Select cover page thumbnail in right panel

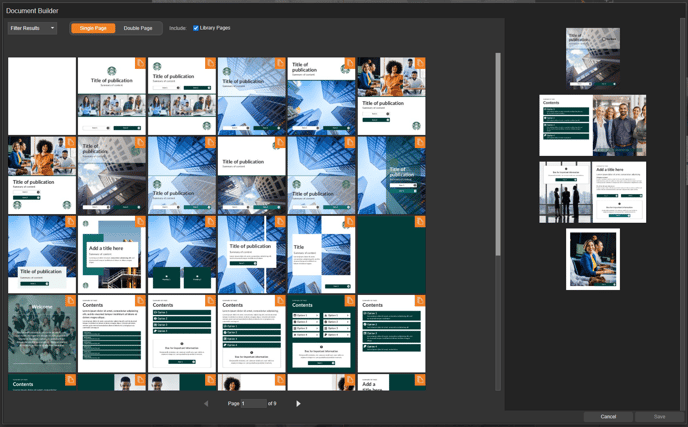click(593, 56)
